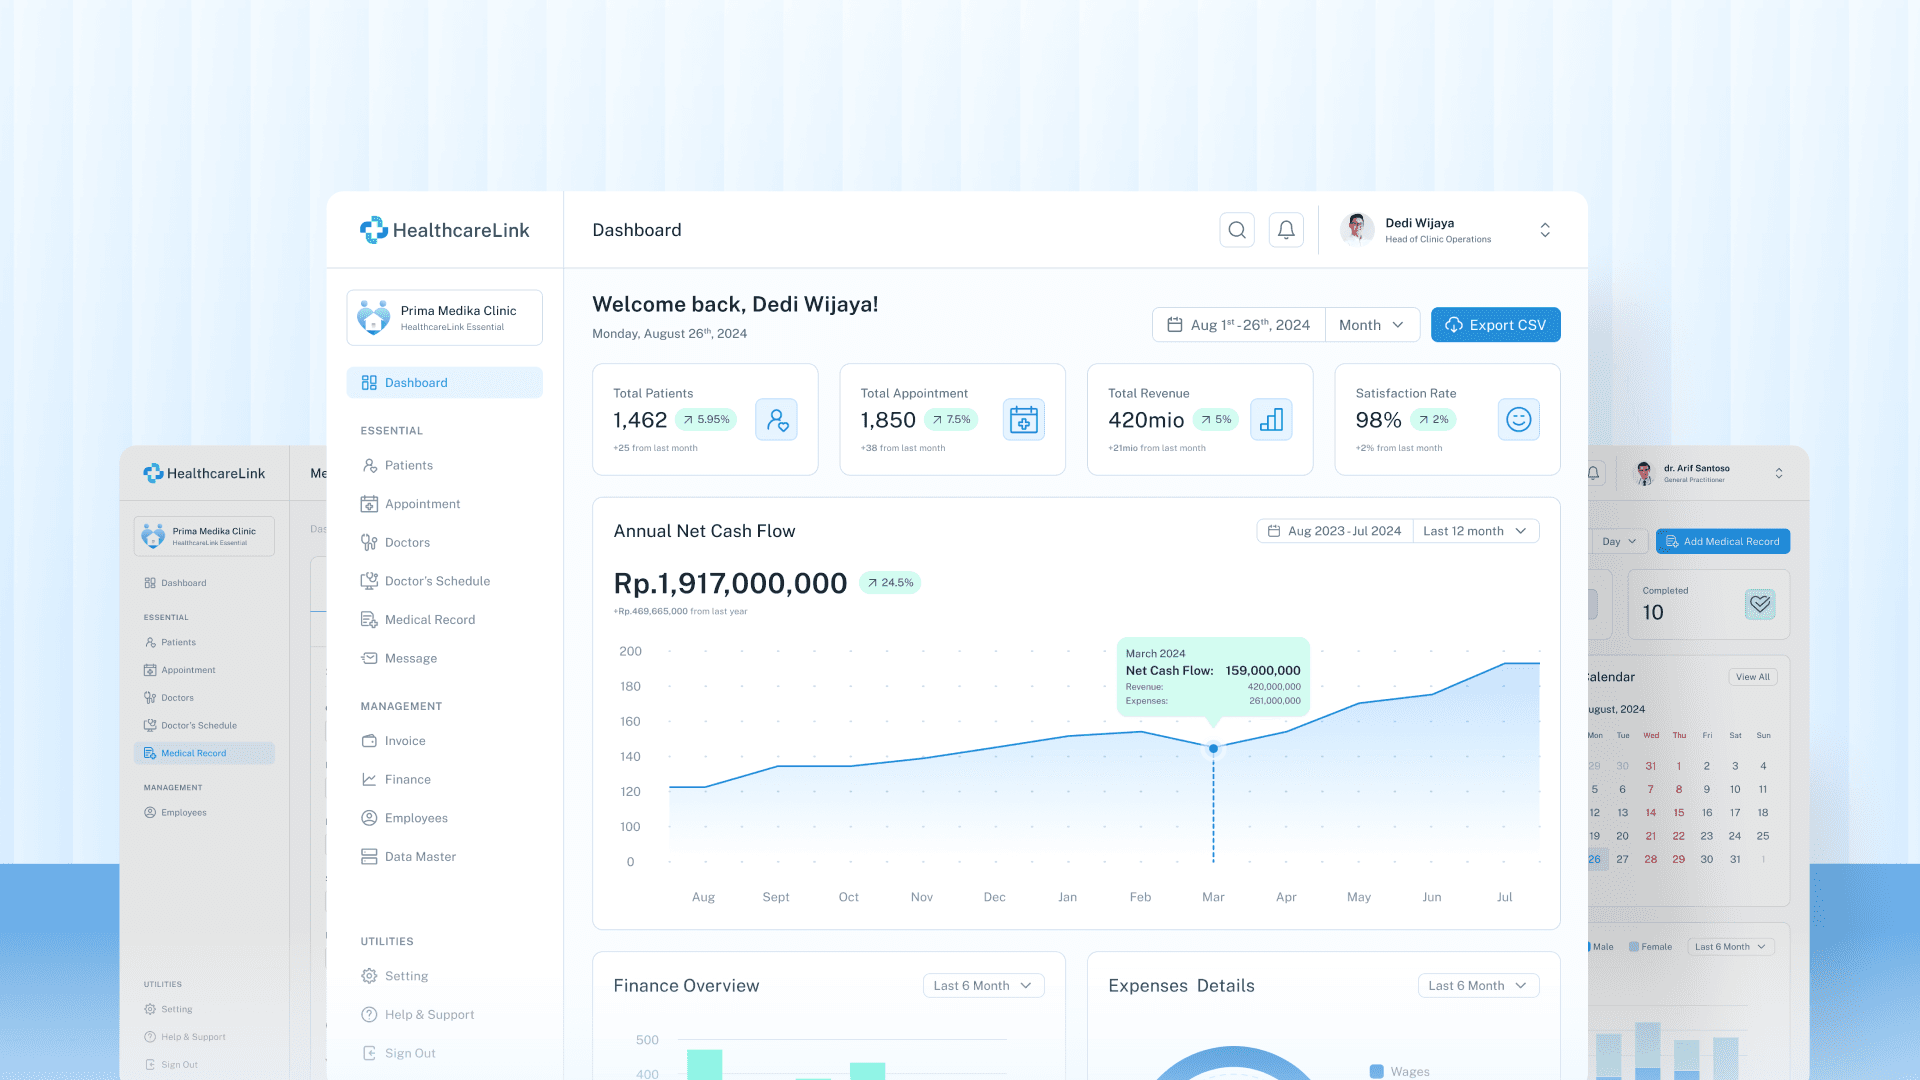
Task: Click the HealthcareLink logo
Action: pos(444,230)
